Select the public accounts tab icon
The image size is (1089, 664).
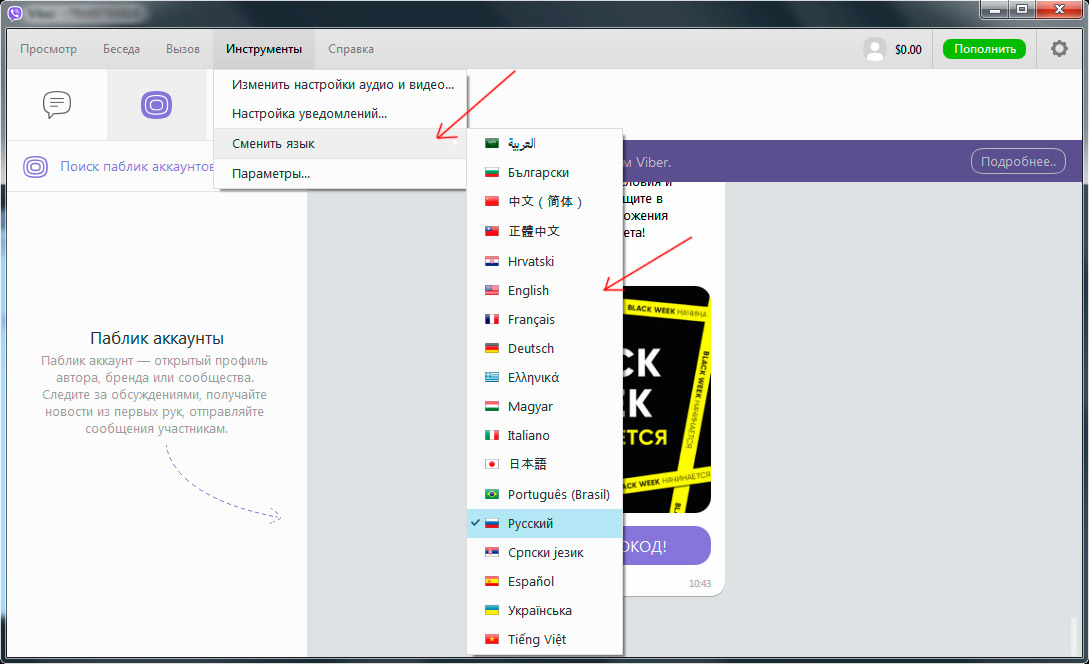156,105
